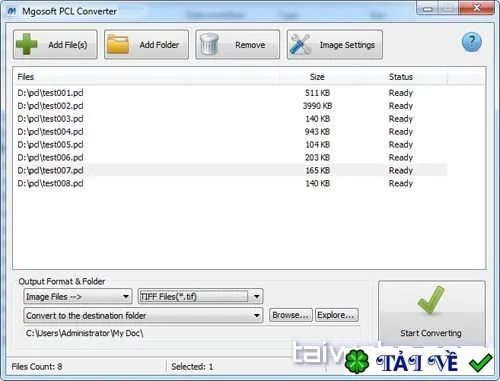Screen dimensions: 500x381
Task: Click the Add File(s) label
Action: click(68, 45)
